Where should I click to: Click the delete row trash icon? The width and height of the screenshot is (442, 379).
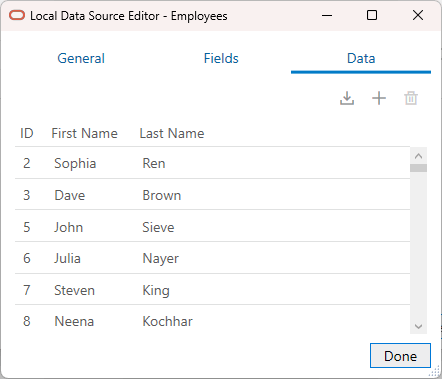(x=411, y=98)
